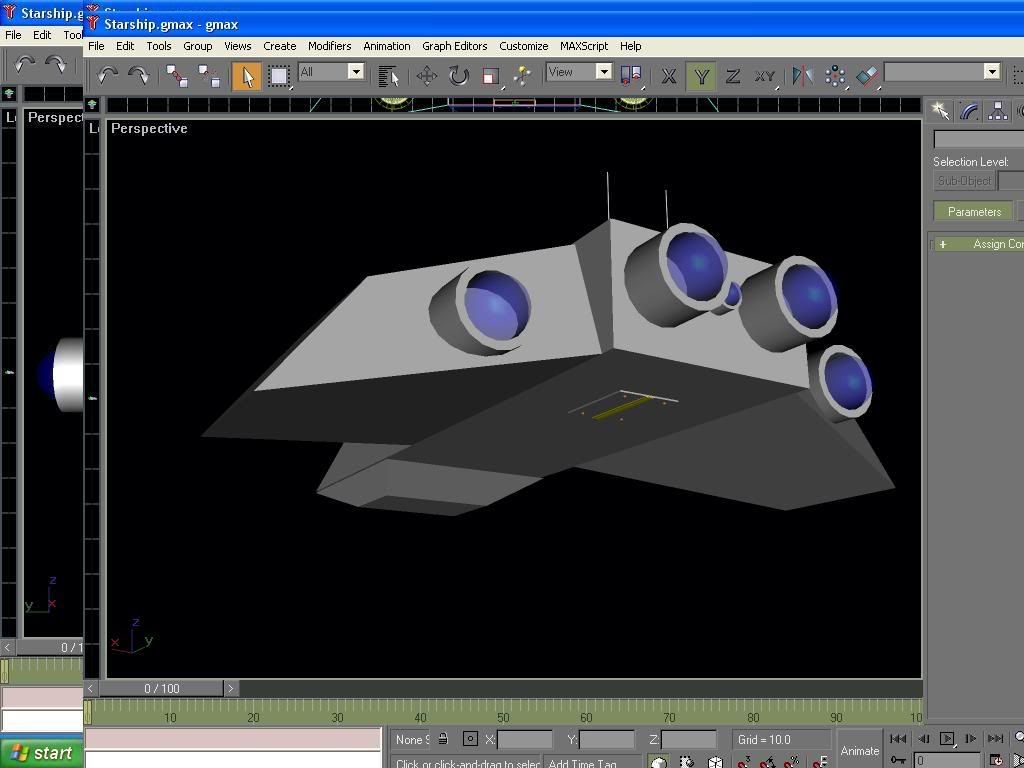Open the Mirror tool
This screenshot has width=1024, height=768.
click(x=802, y=76)
